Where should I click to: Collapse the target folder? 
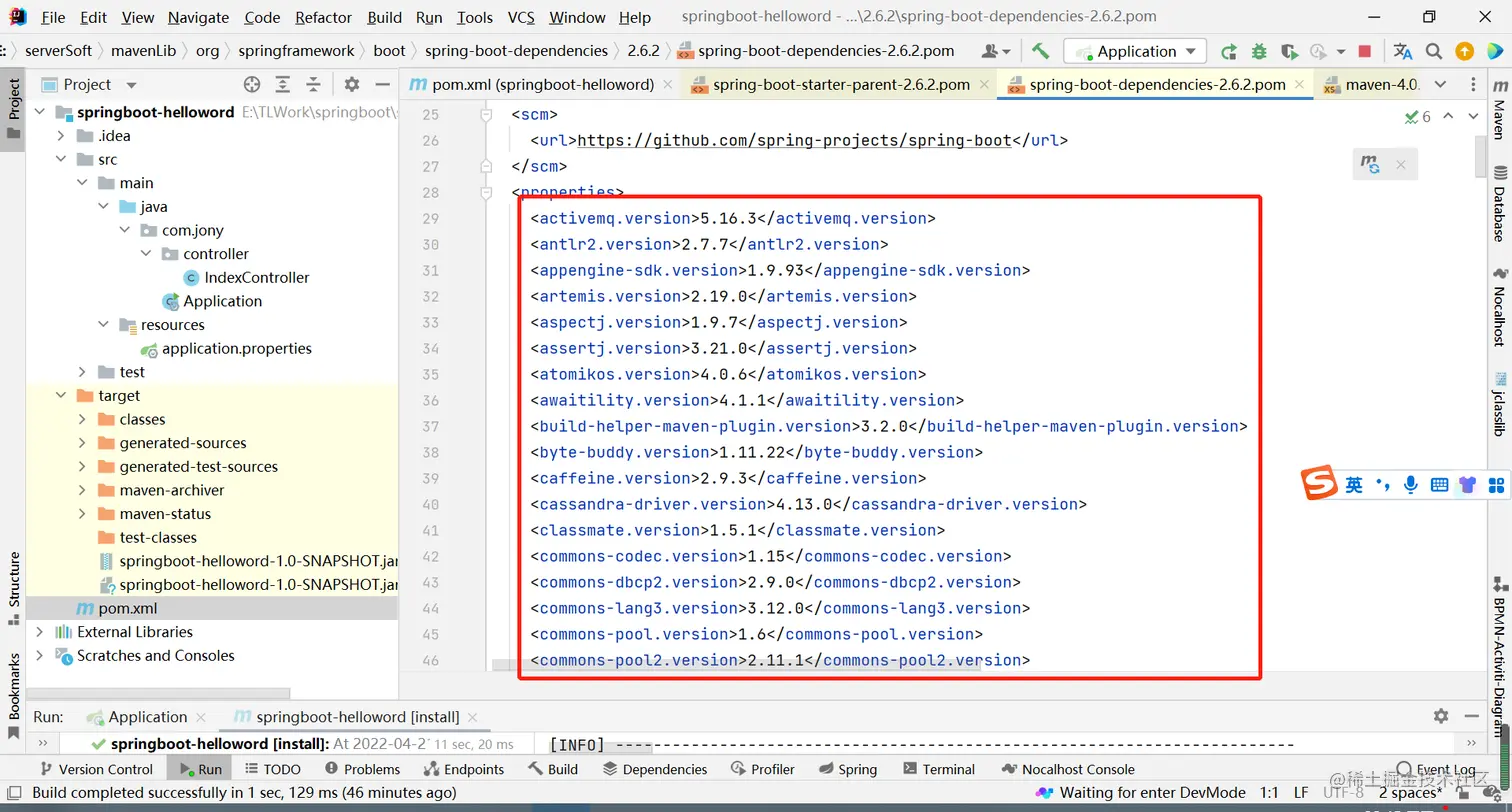(61, 395)
